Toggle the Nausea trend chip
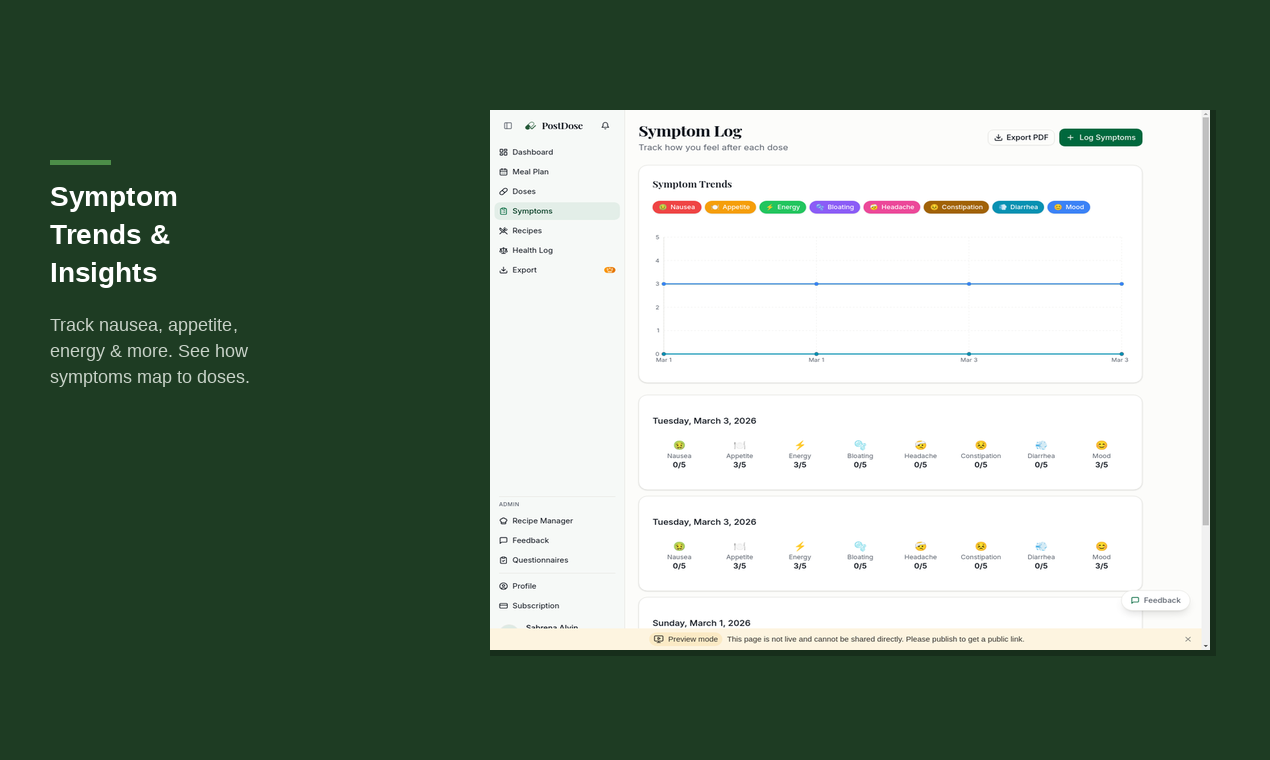Image resolution: width=1270 pixels, height=760 pixels. (677, 207)
